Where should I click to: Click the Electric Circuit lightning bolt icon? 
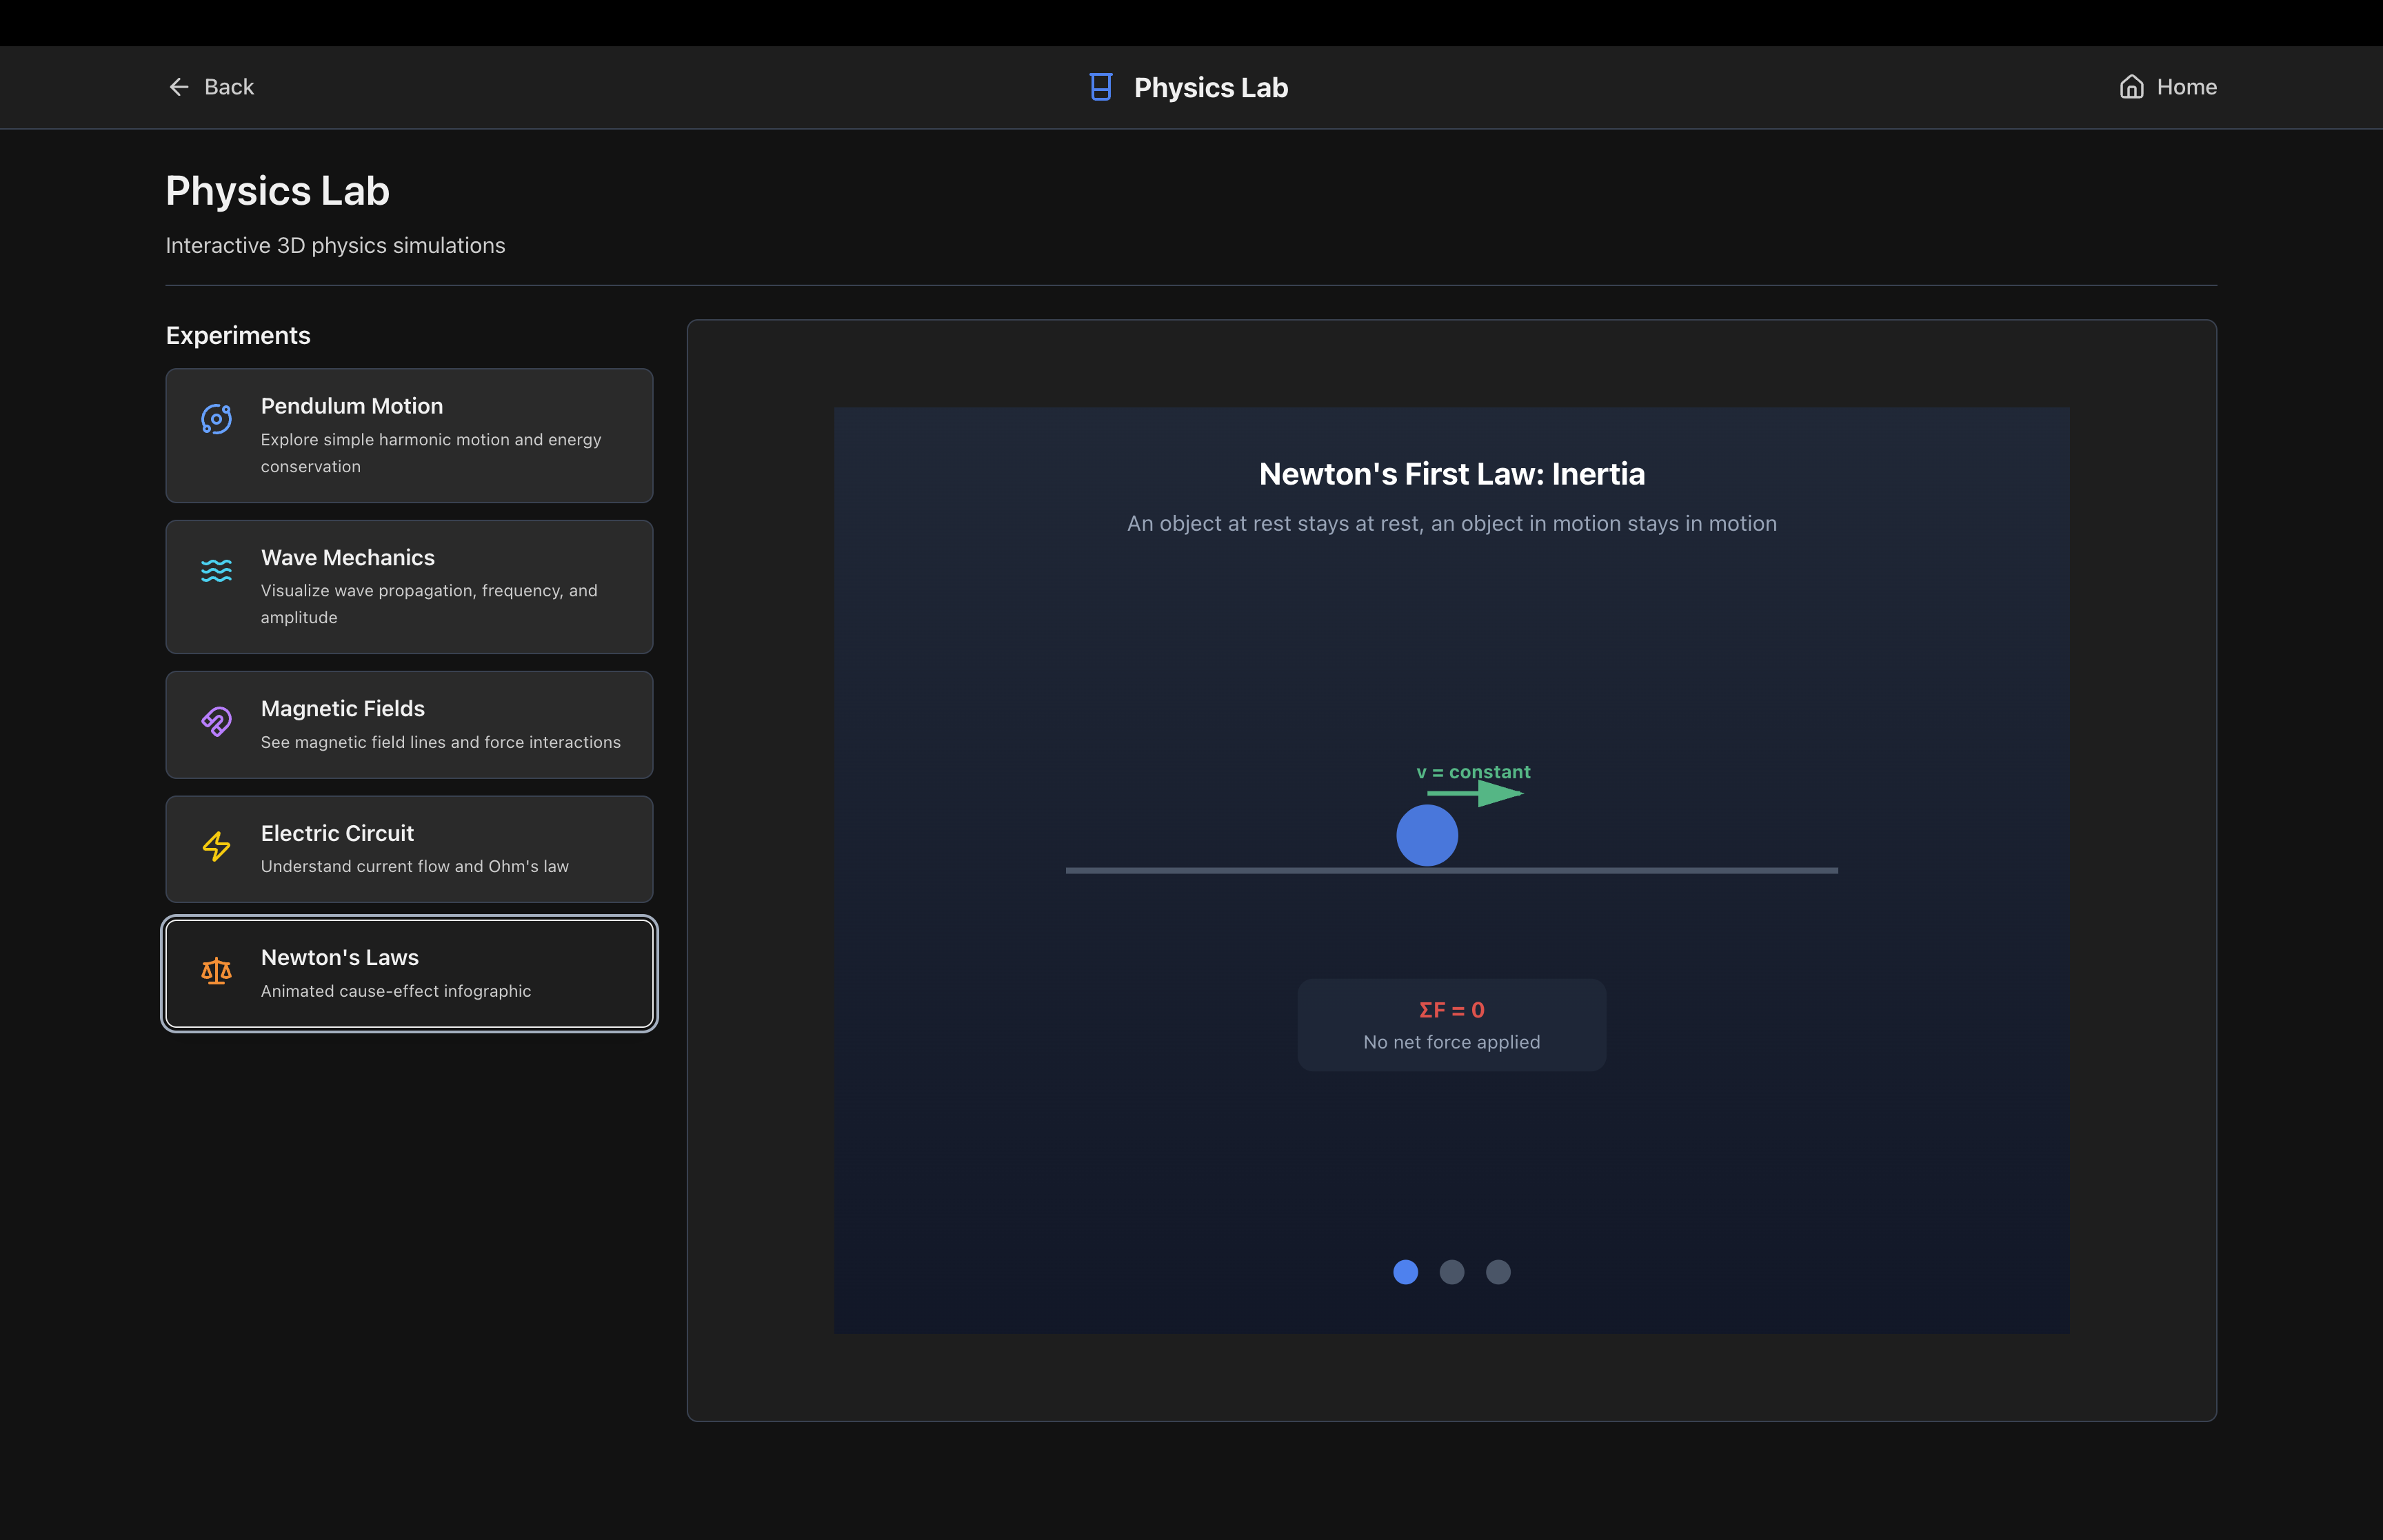coord(216,846)
